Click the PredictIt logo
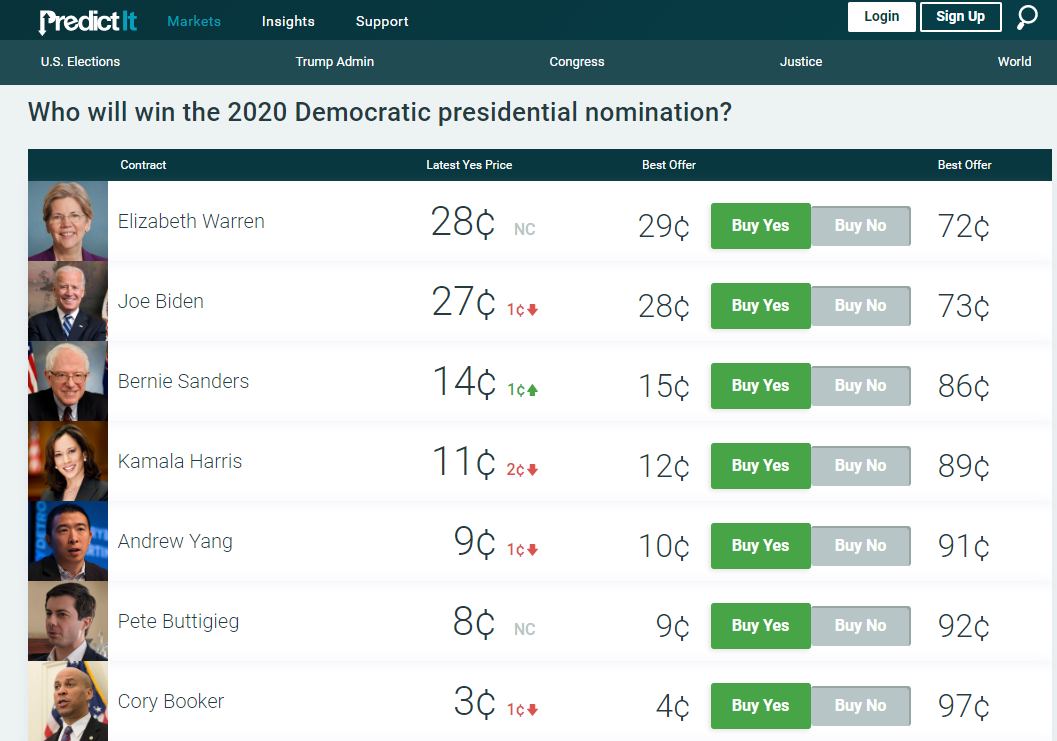1057x741 pixels. (90, 20)
